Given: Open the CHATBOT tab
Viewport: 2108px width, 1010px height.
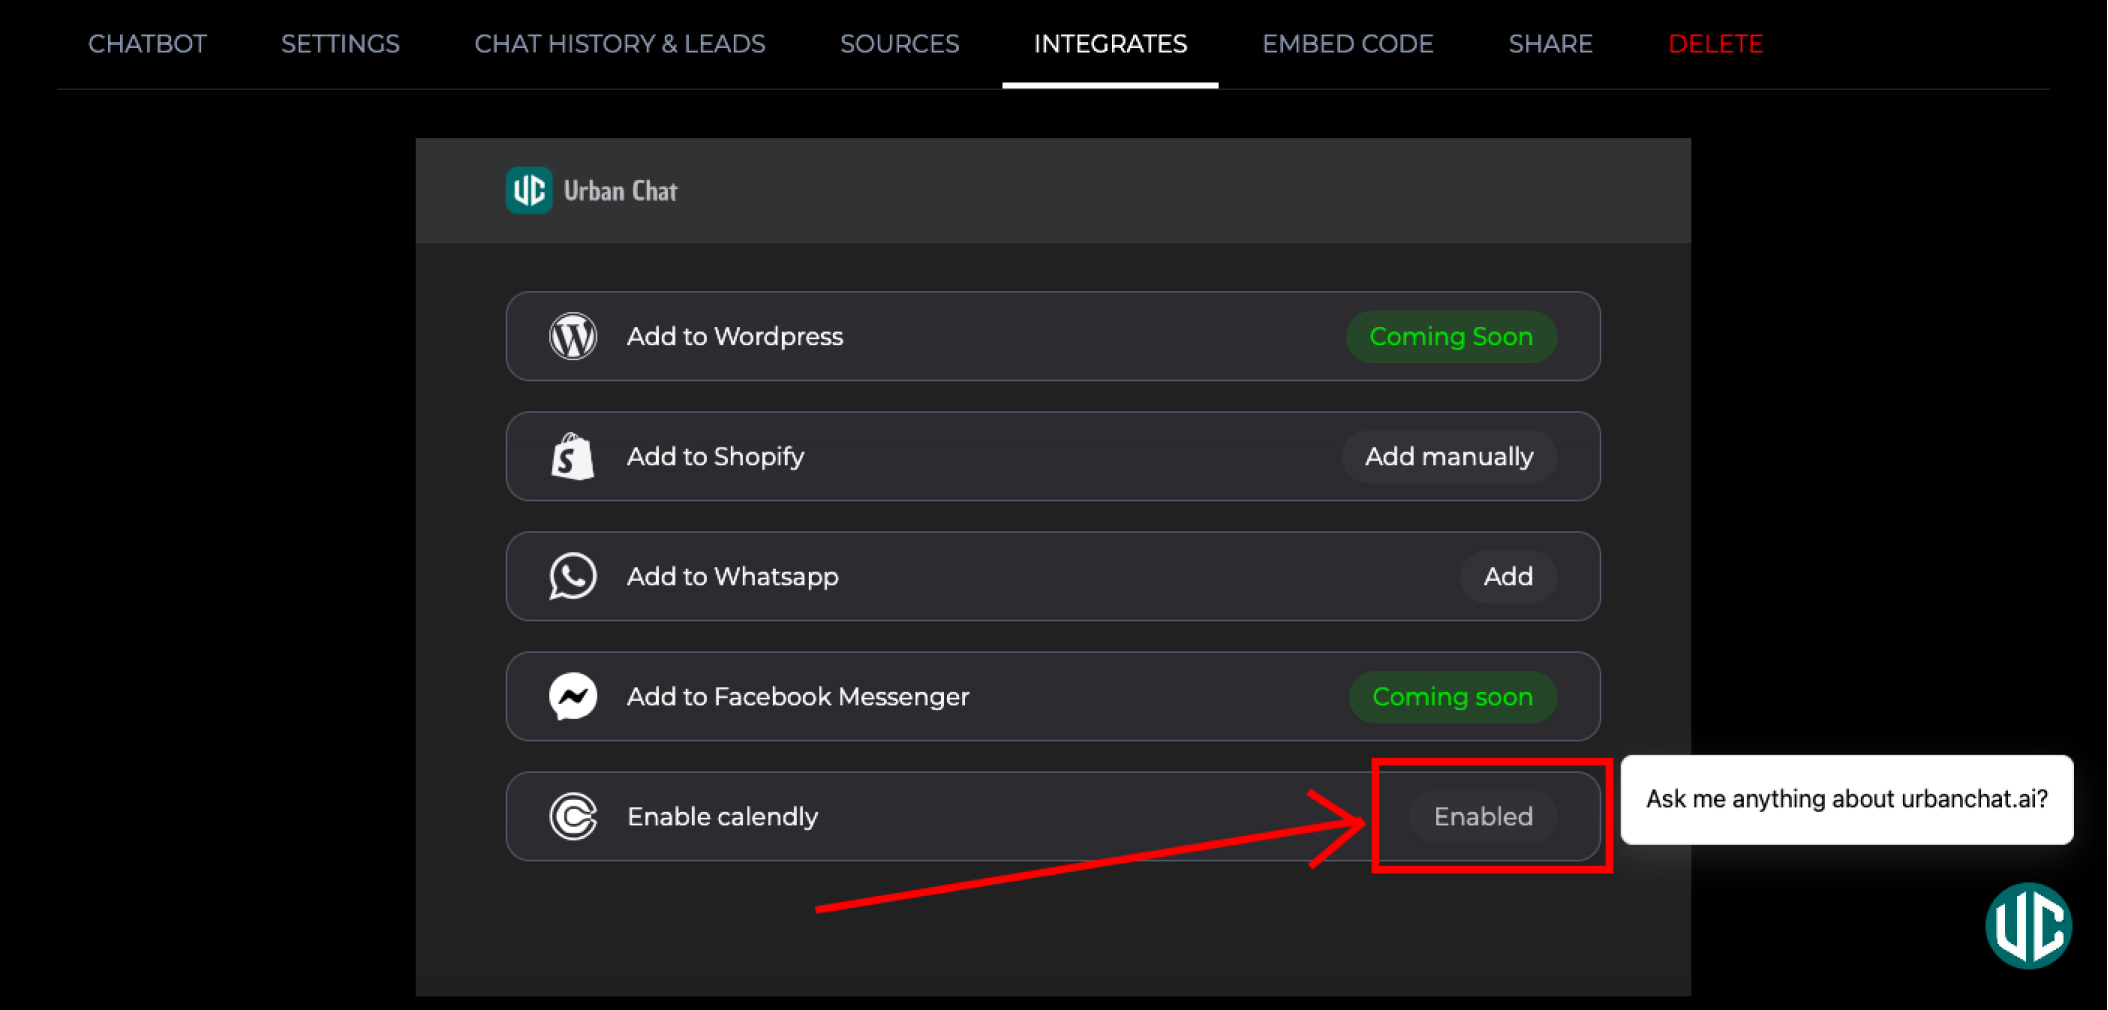Looking at the screenshot, I should click(x=147, y=44).
